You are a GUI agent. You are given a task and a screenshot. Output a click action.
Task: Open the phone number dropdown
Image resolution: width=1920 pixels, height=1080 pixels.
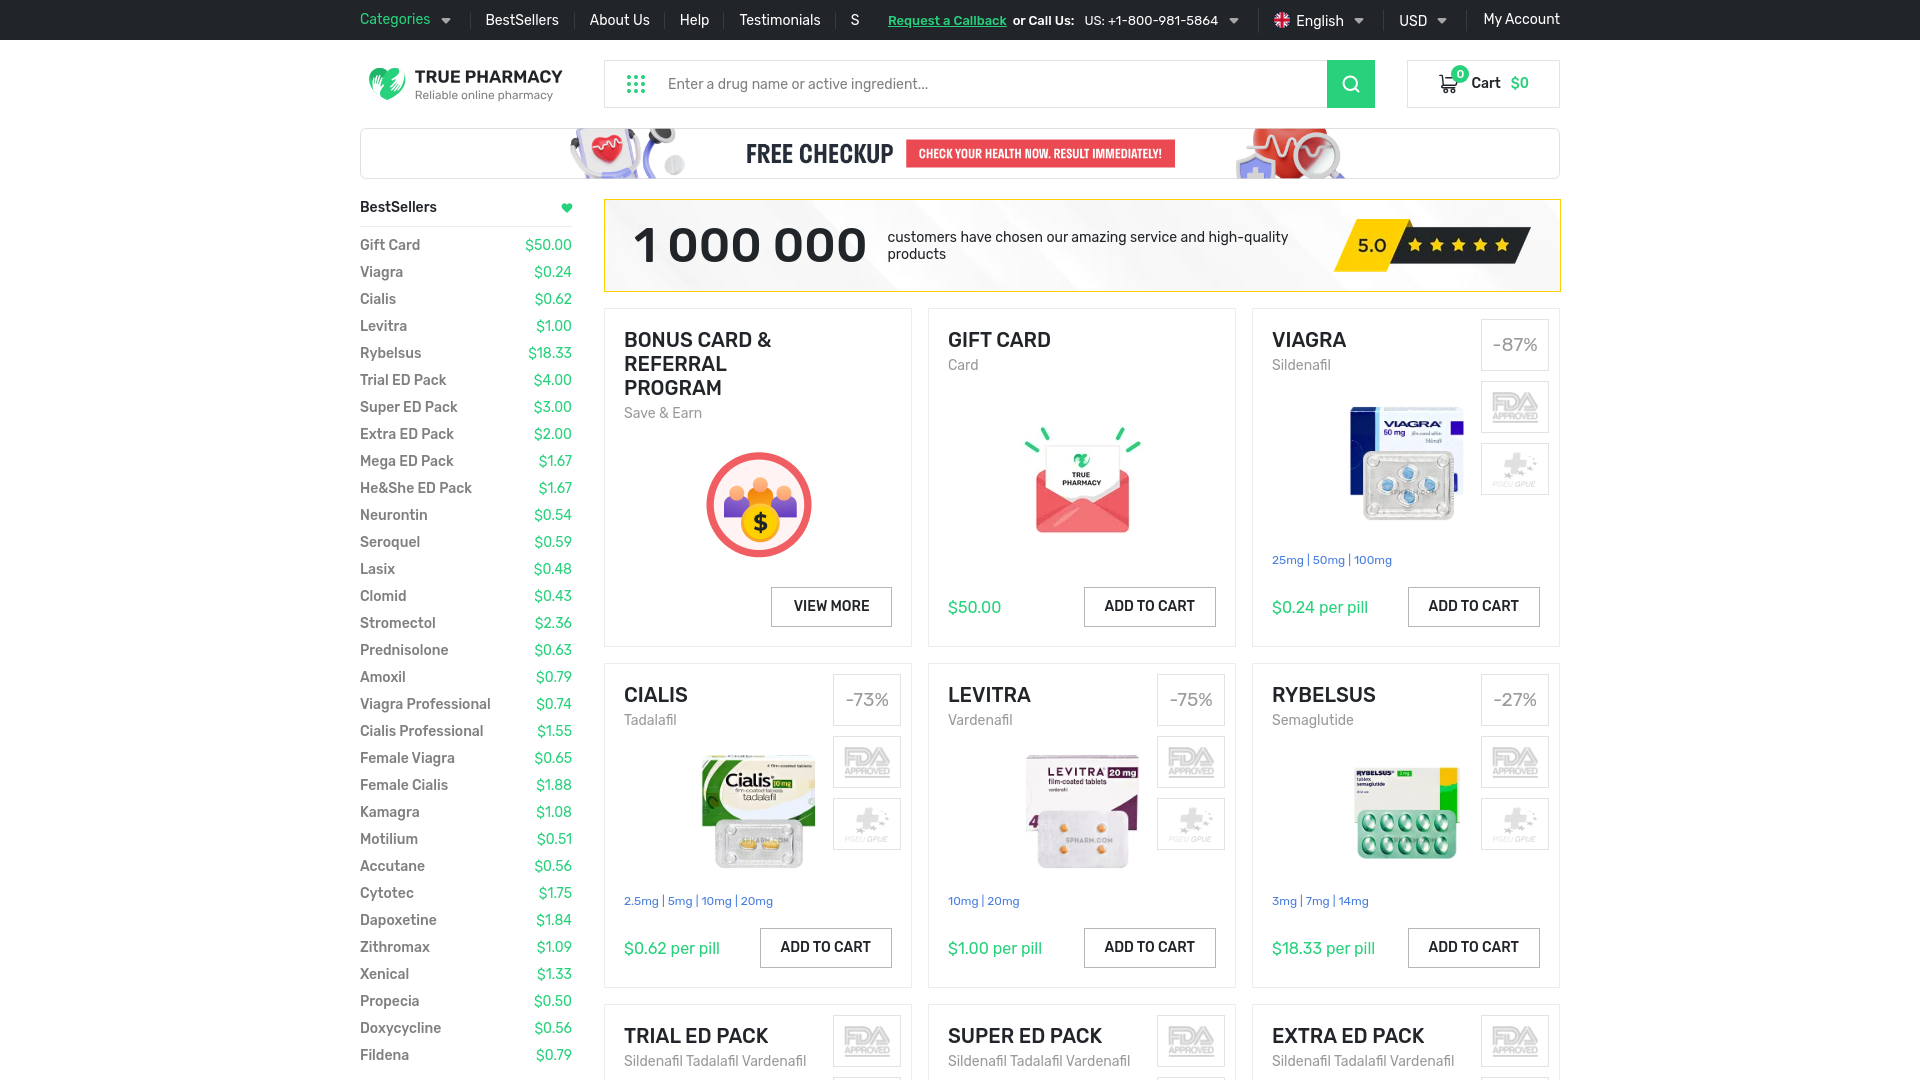[1162, 20]
